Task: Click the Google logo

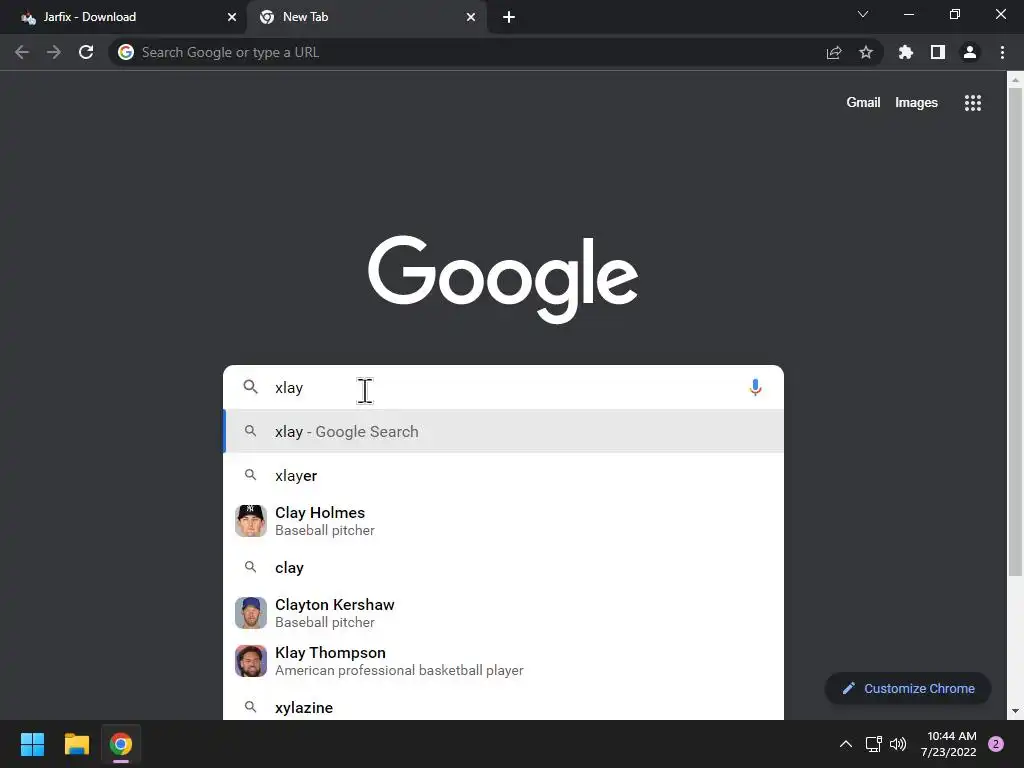Action: (503, 279)
